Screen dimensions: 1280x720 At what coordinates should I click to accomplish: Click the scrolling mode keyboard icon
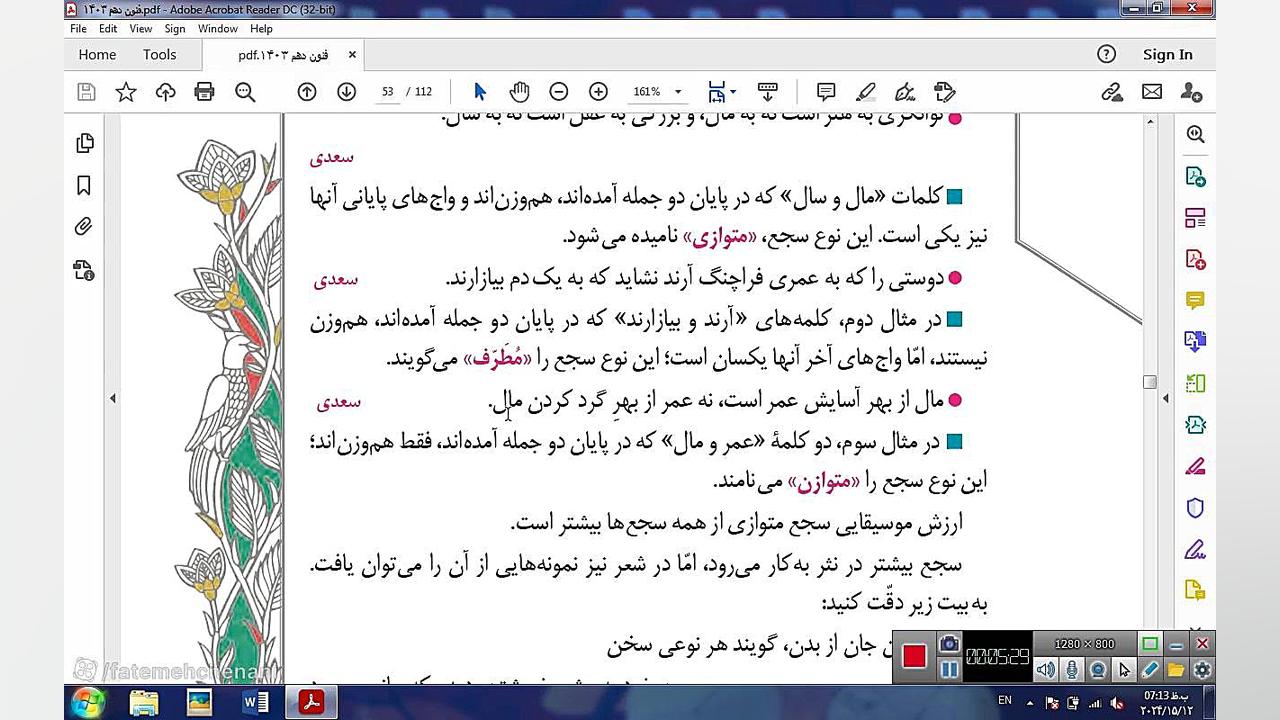768,92
